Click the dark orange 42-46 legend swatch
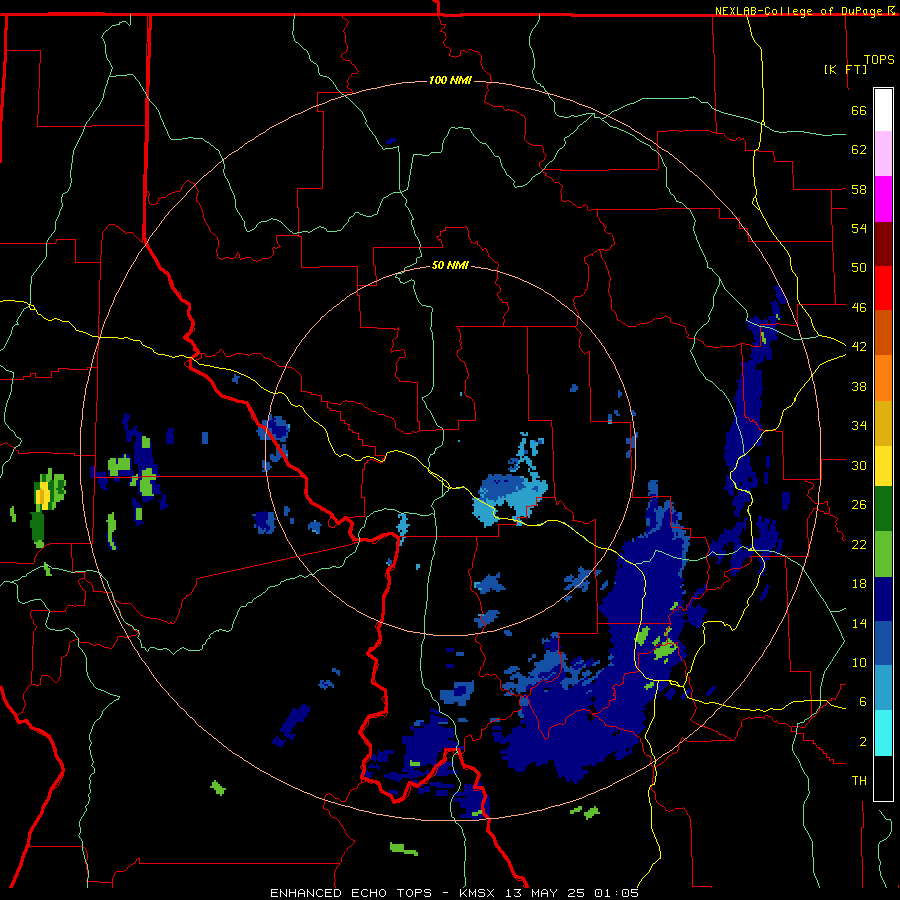The width and height of the screenshot is (900, 900). [x=883, y=333]
